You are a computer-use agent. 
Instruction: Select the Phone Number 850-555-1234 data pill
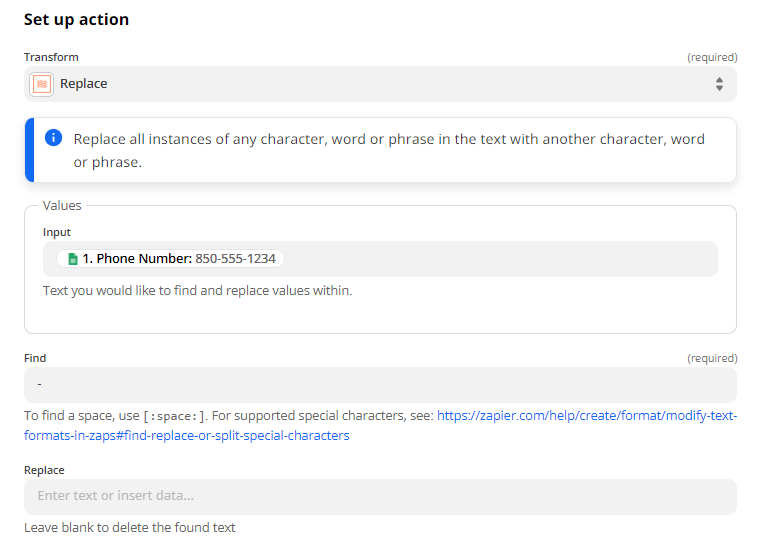170,259
